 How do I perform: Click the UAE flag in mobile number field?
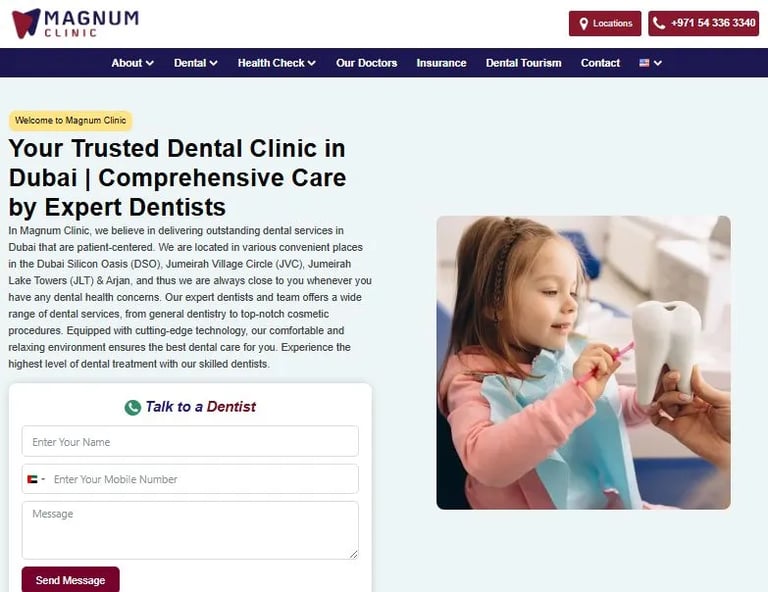coord(32,479)
